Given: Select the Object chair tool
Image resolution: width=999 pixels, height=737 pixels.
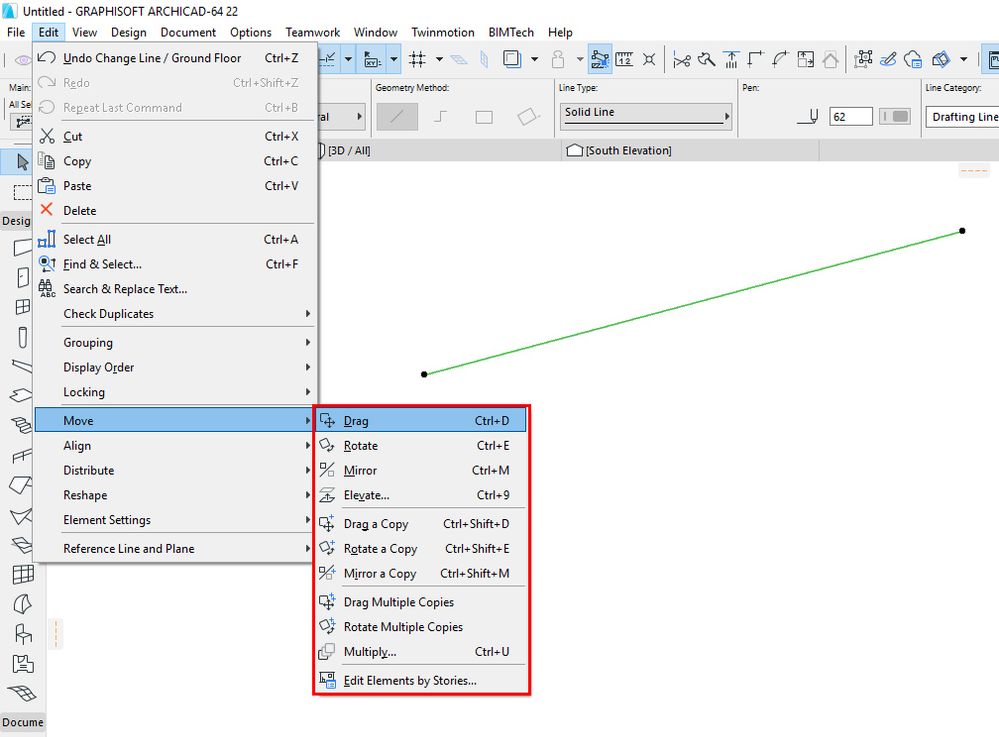Looking at the screenshot, I should [23, 634].
